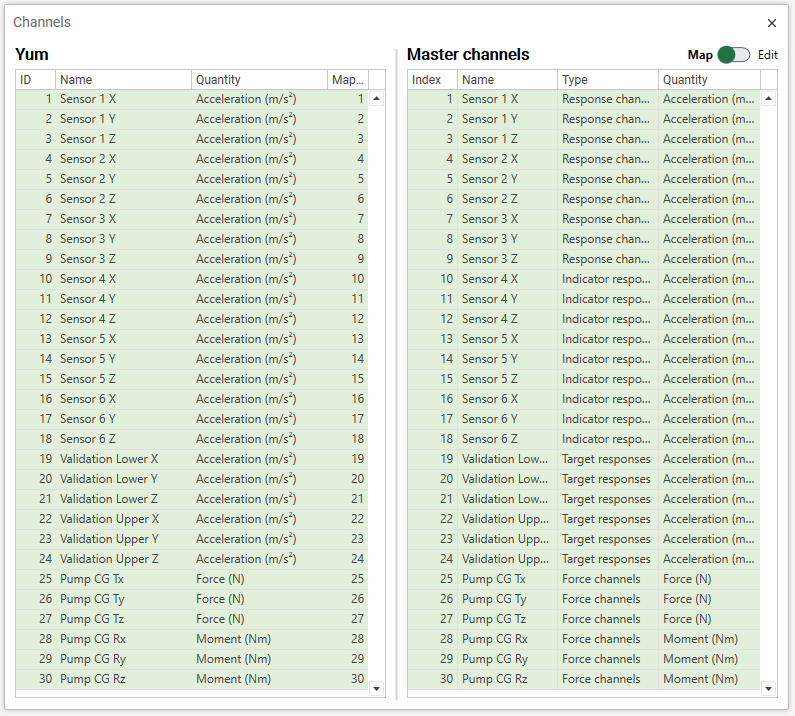Close the Channels dialog
The image size is (795, 716).
coord(771,23)
